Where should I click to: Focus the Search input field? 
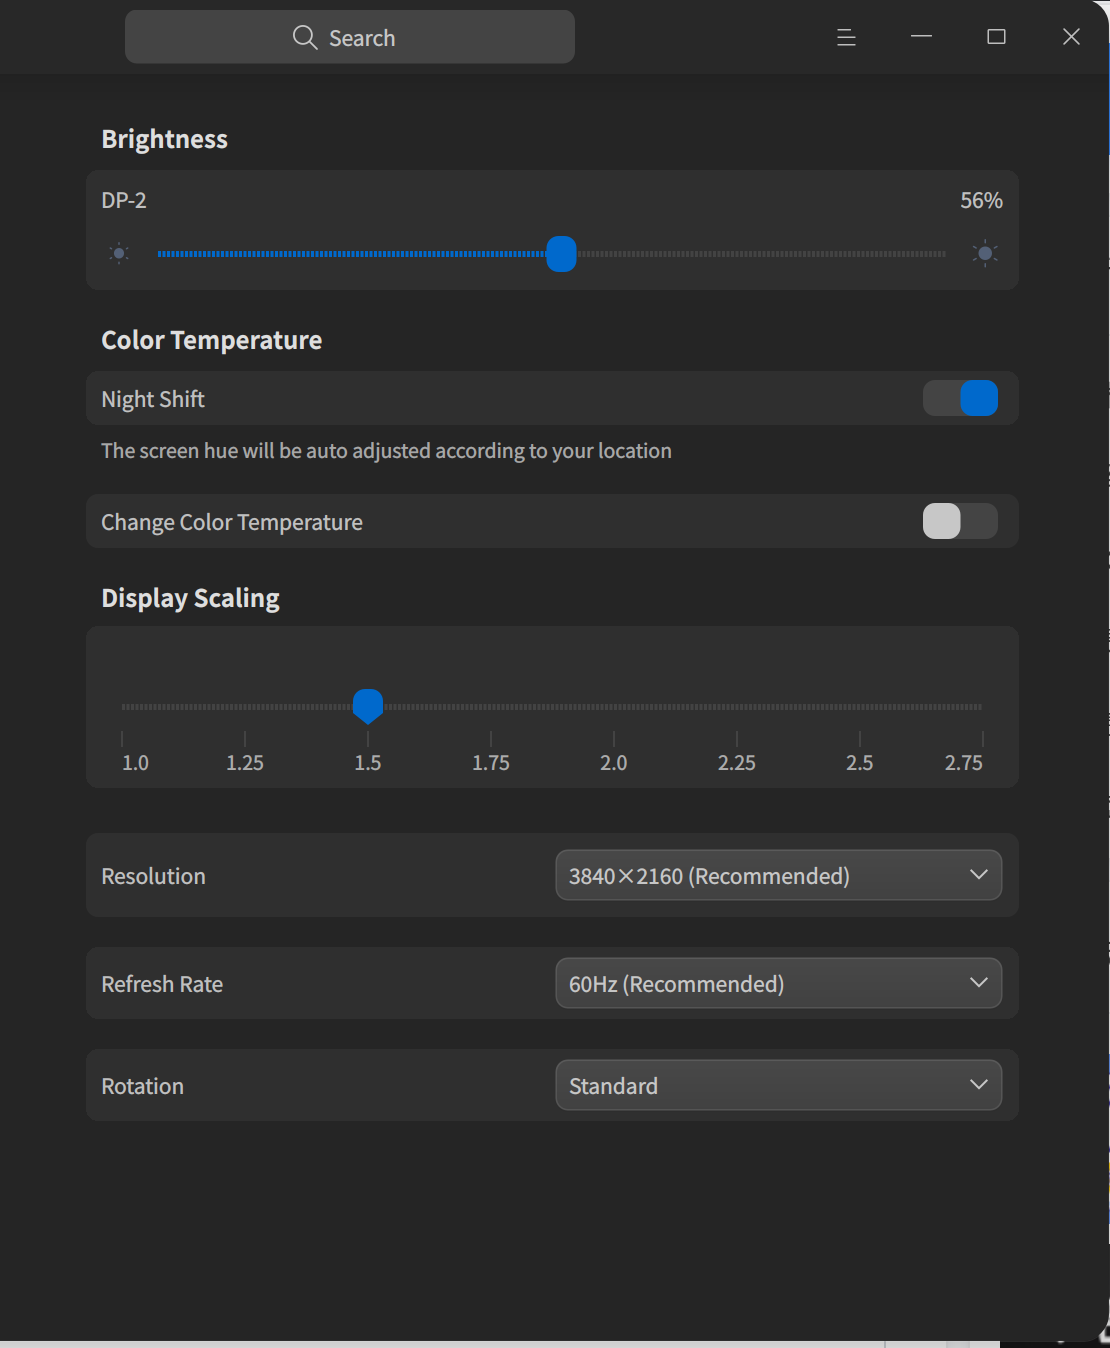tap(350, 37)
